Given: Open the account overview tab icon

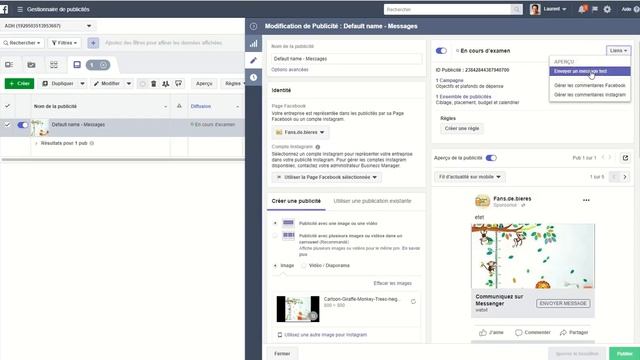Looking at the screenshot, I should (x=9, y=64).
